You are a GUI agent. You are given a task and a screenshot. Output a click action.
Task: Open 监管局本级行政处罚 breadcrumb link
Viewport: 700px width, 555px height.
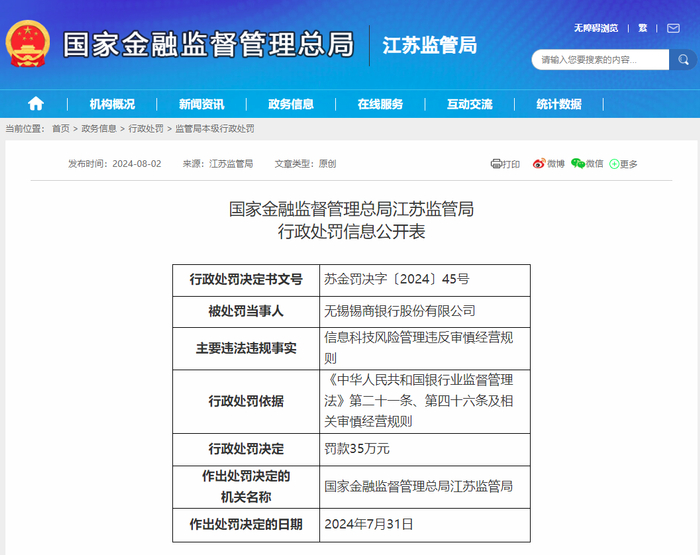pos(215,129)
